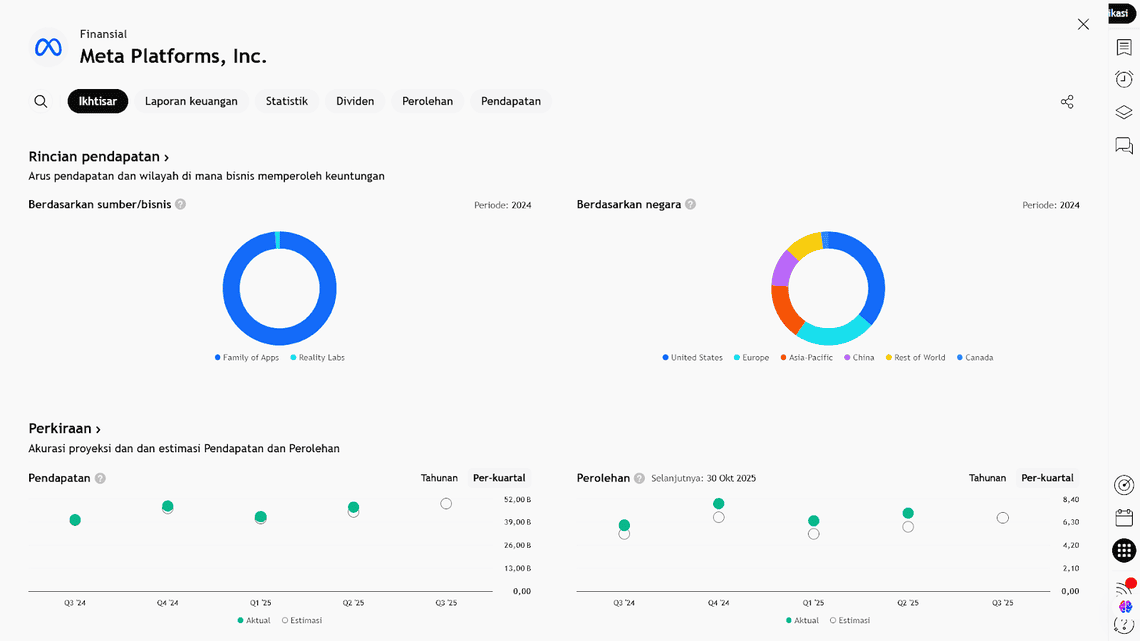The height and width of the screenshot is (641, 1140).
Task: Click the share icon
Action: (1067, 102)
